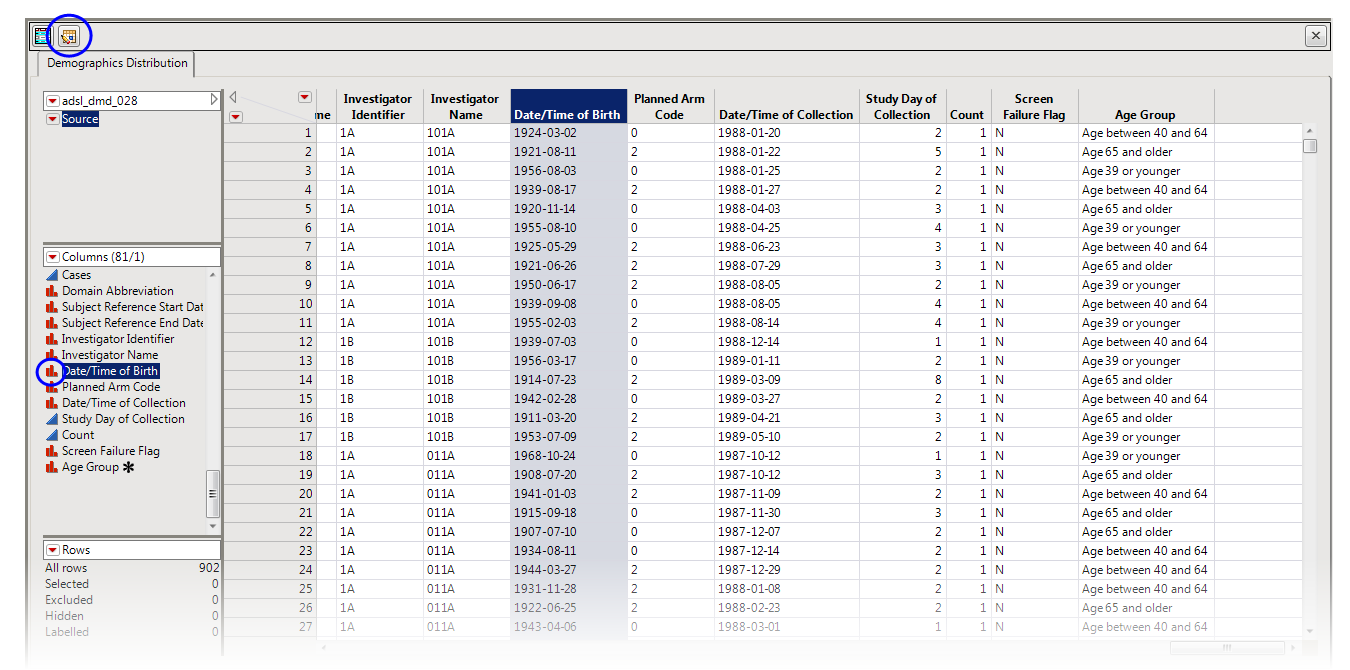Click continuous icon beside Count column
The width and height of the screenshot is (1350, 670).
pos(52,435)
